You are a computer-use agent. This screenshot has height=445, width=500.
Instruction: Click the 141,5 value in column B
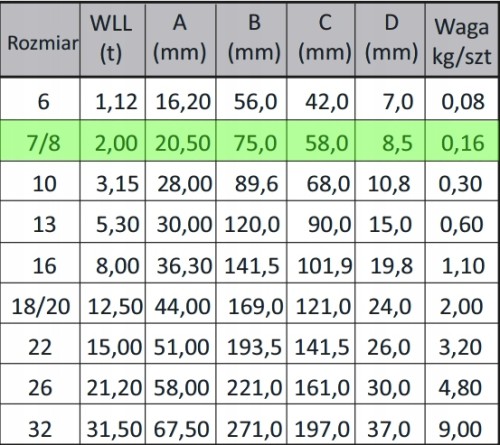click(251, 263)
